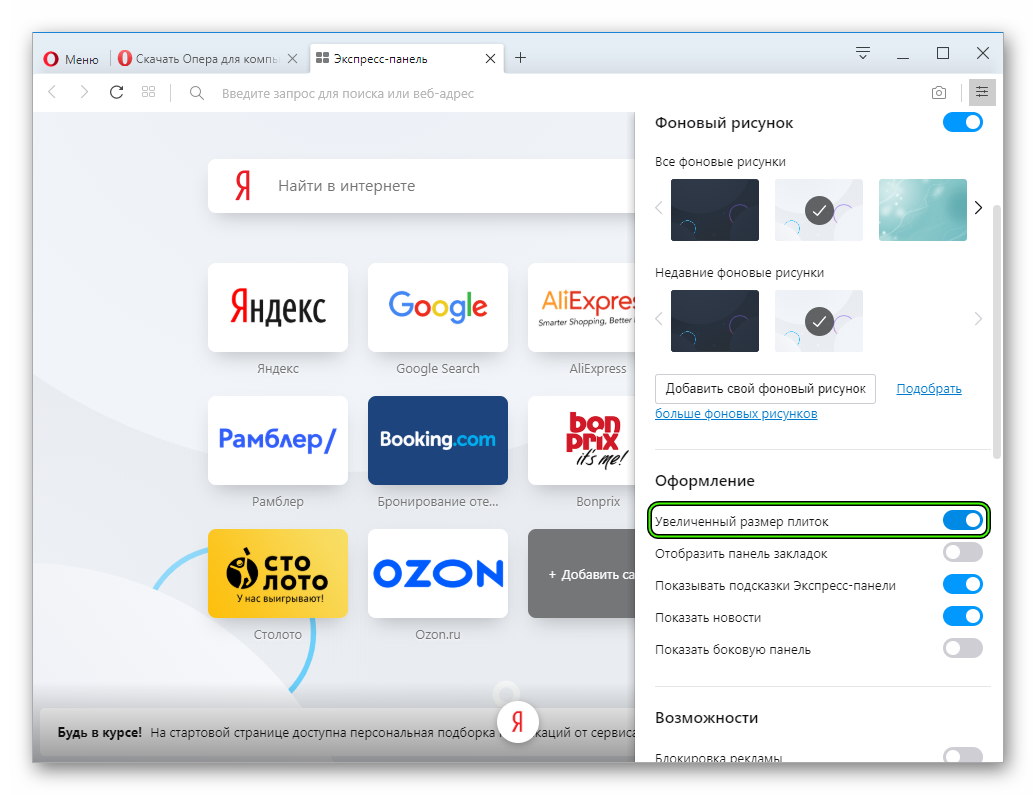Viewport: 1036px width, 795px height.
Task: Open больше фоновых рисунков link
Action: 736,414
